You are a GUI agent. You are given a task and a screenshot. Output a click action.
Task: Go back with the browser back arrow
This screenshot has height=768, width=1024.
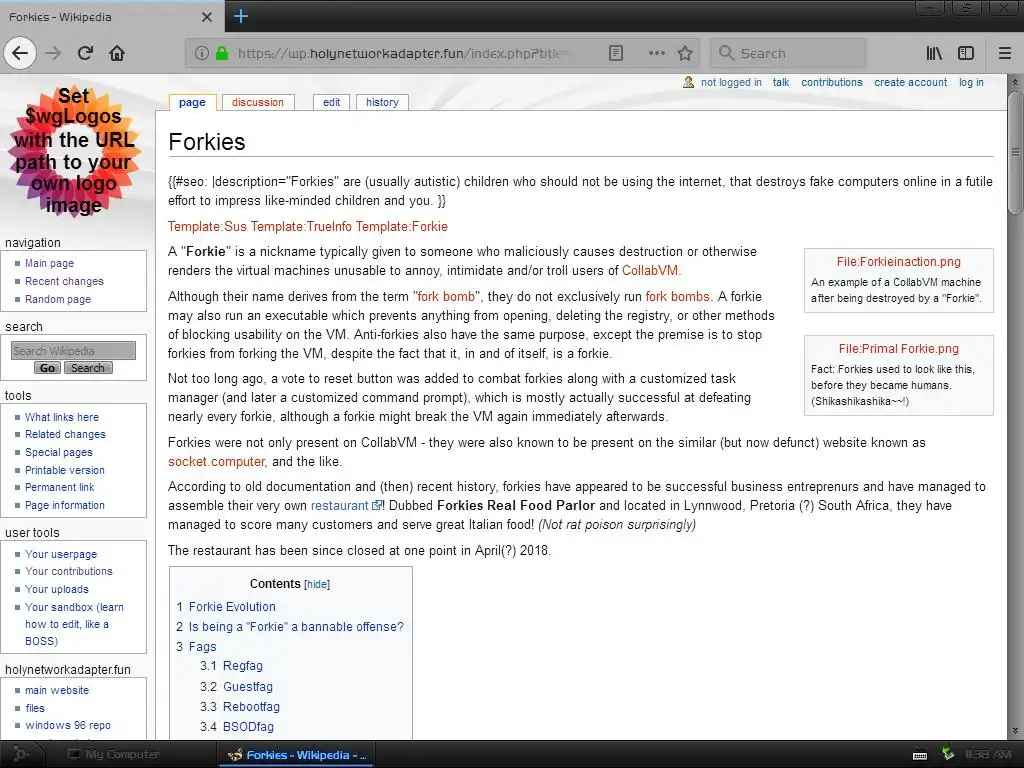pos(20,53)
